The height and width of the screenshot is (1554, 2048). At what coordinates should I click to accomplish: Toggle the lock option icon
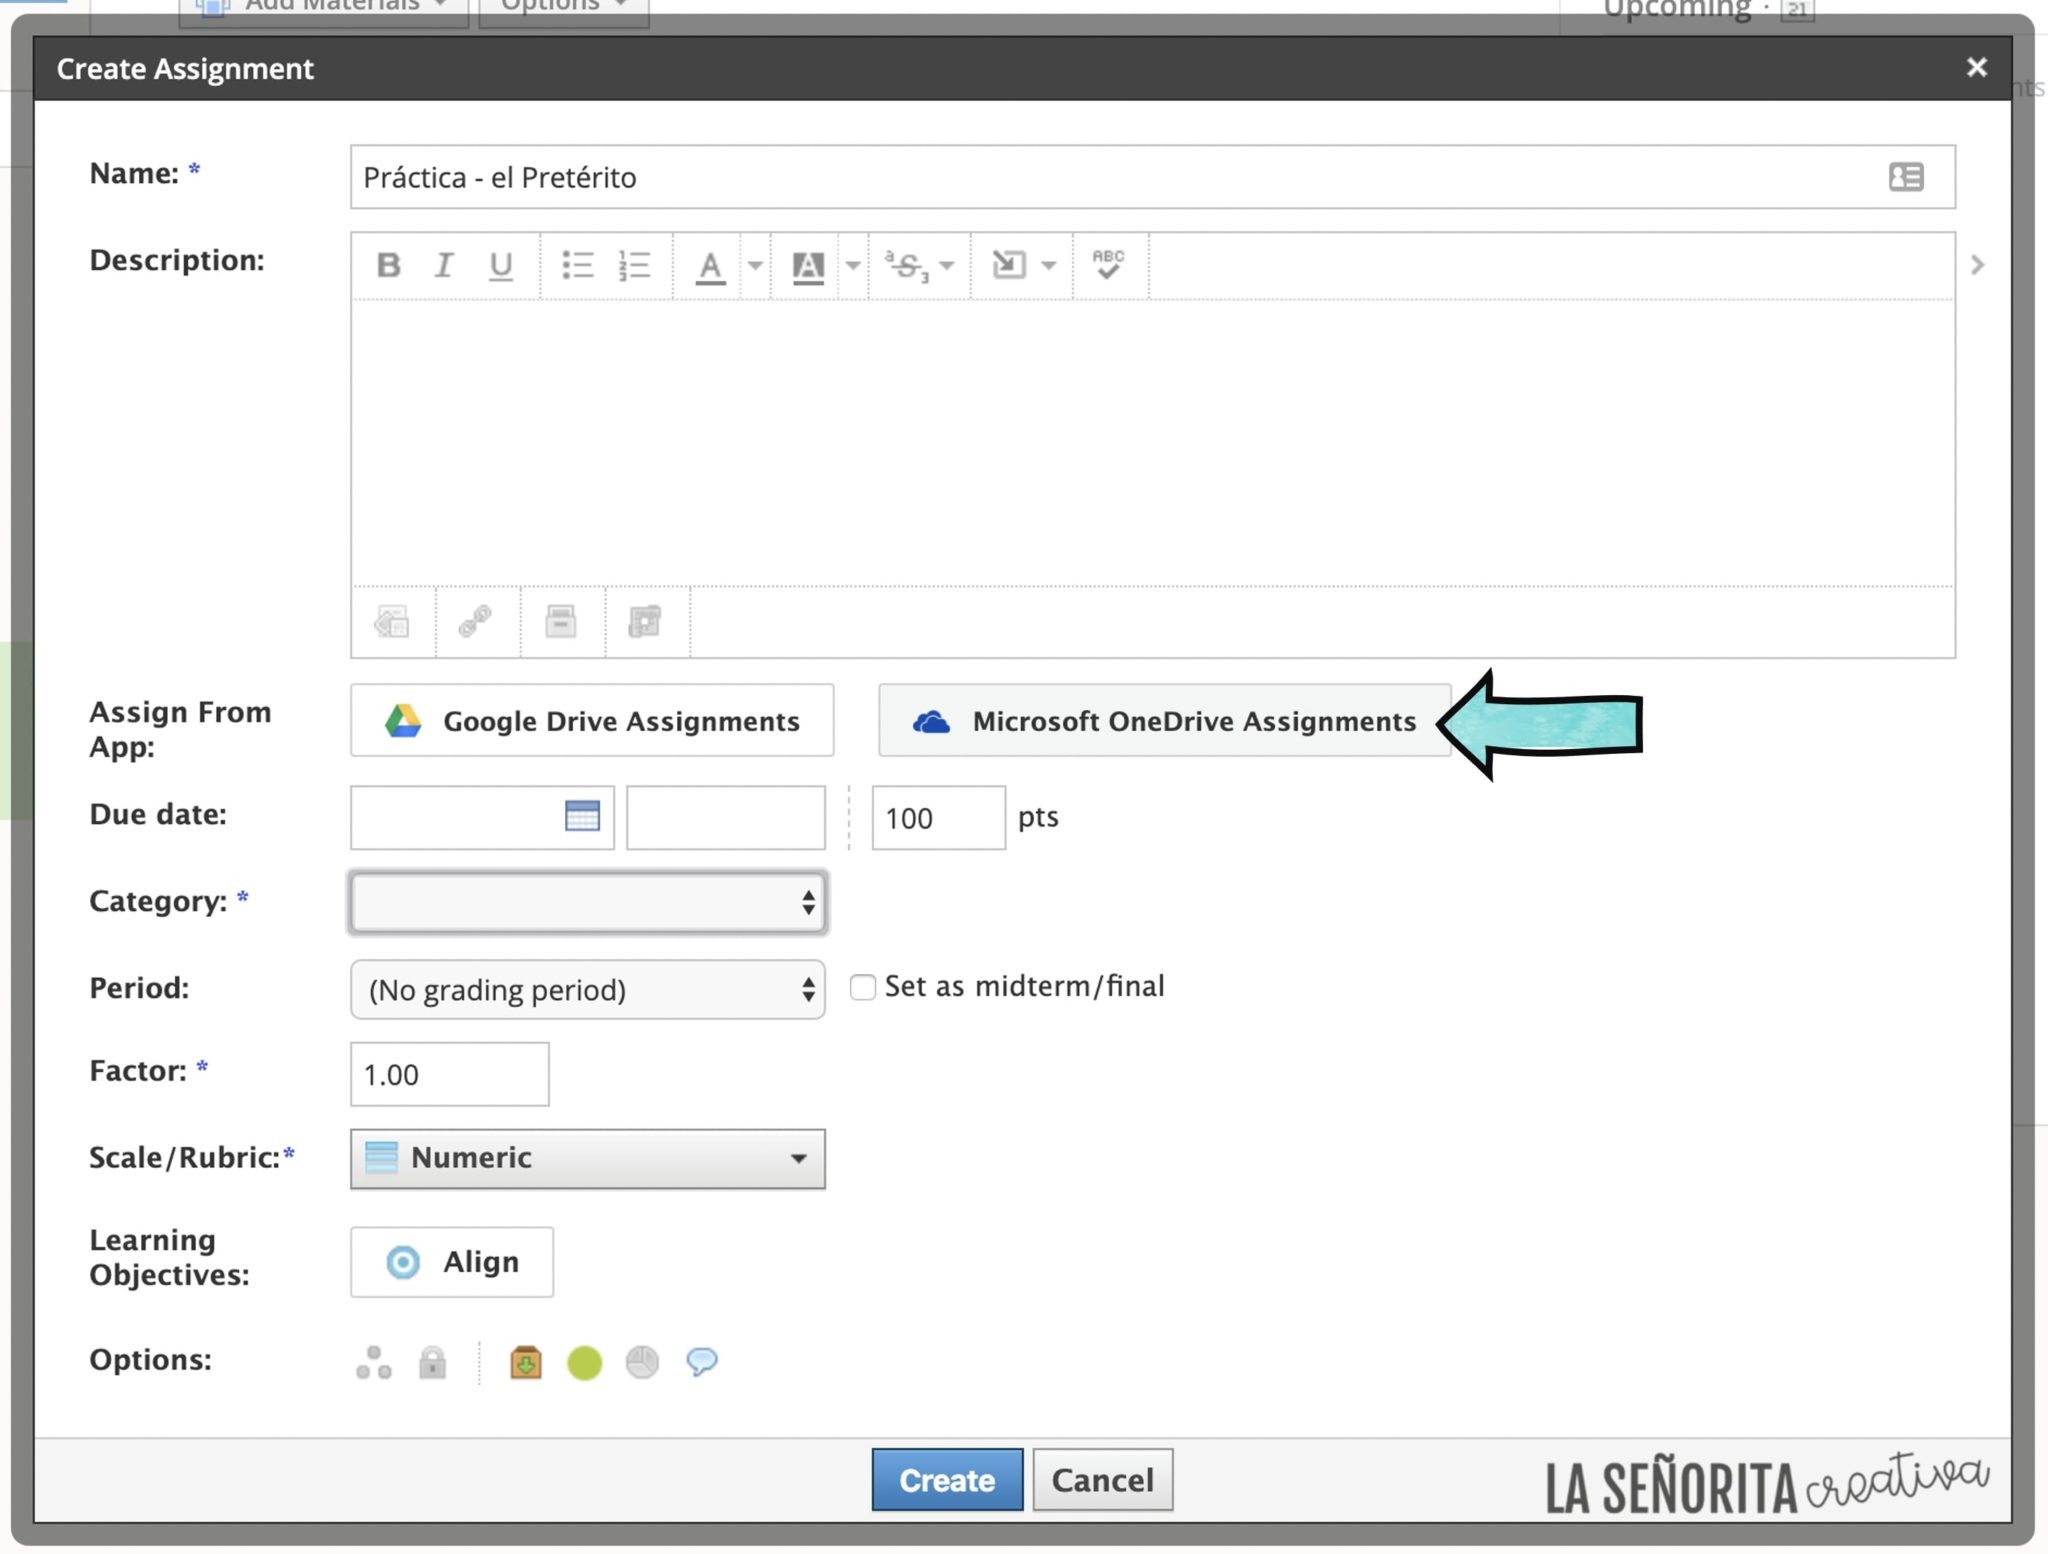pyautogui.click(x=432, y=1362)
